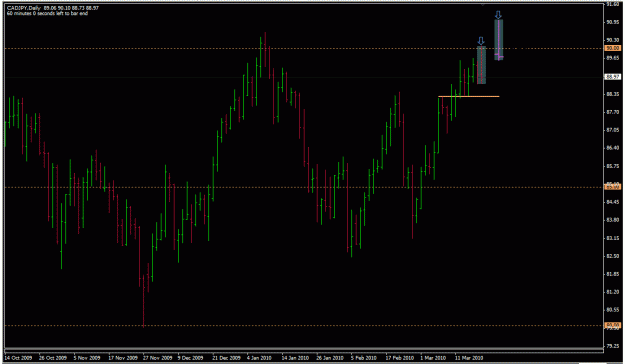625x364 pixels.
Task: Click the 87.70 price axis value
Action: 613,112
